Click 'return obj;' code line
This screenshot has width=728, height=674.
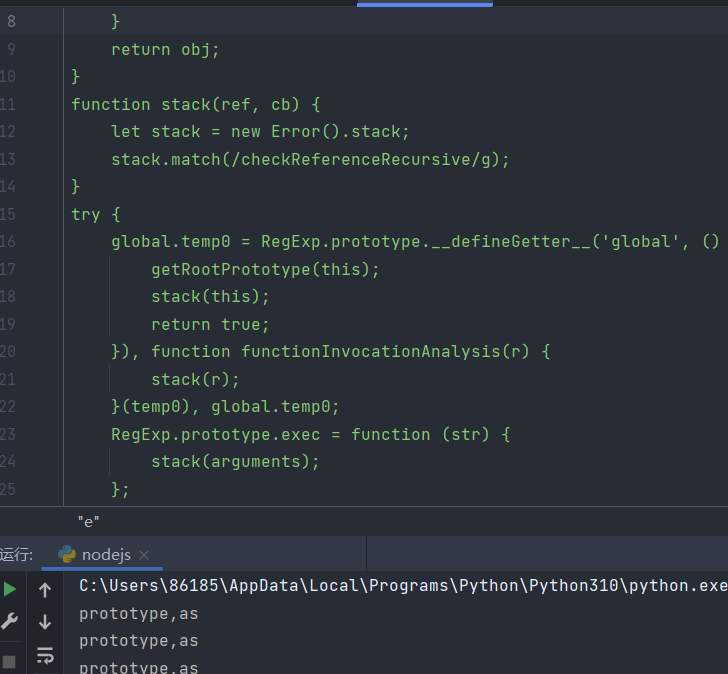coord(165,49)
